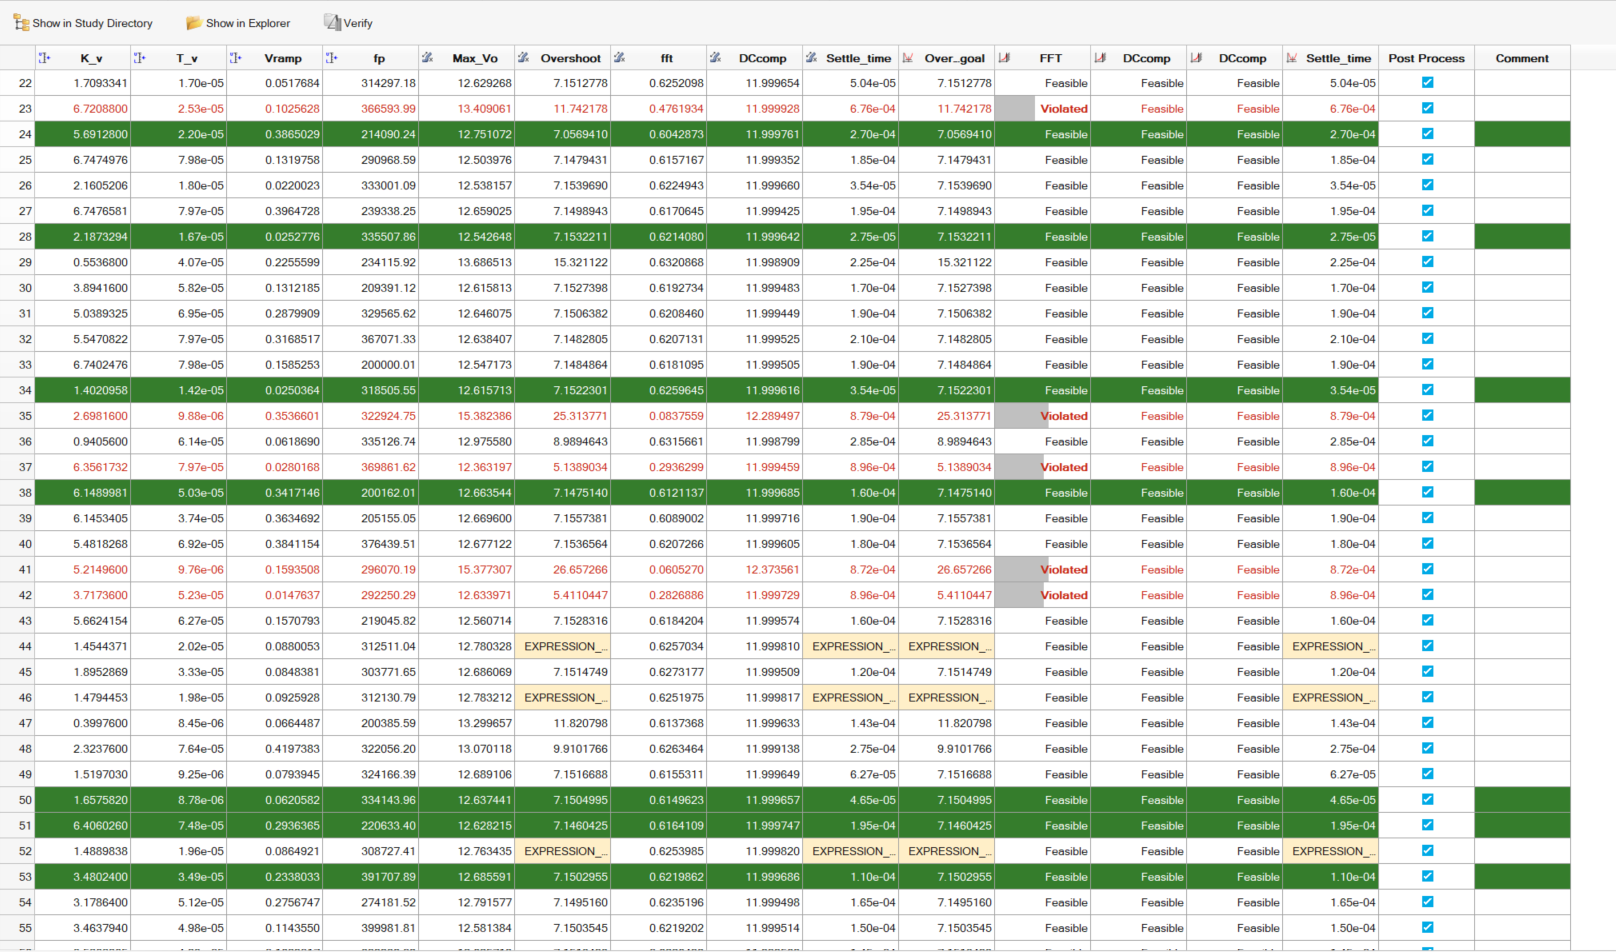The height and width of the screenshot is (952, 1616).
Task: Select K_v value 6.4060260
Action: pyautogui.click(x=100, y=826)
